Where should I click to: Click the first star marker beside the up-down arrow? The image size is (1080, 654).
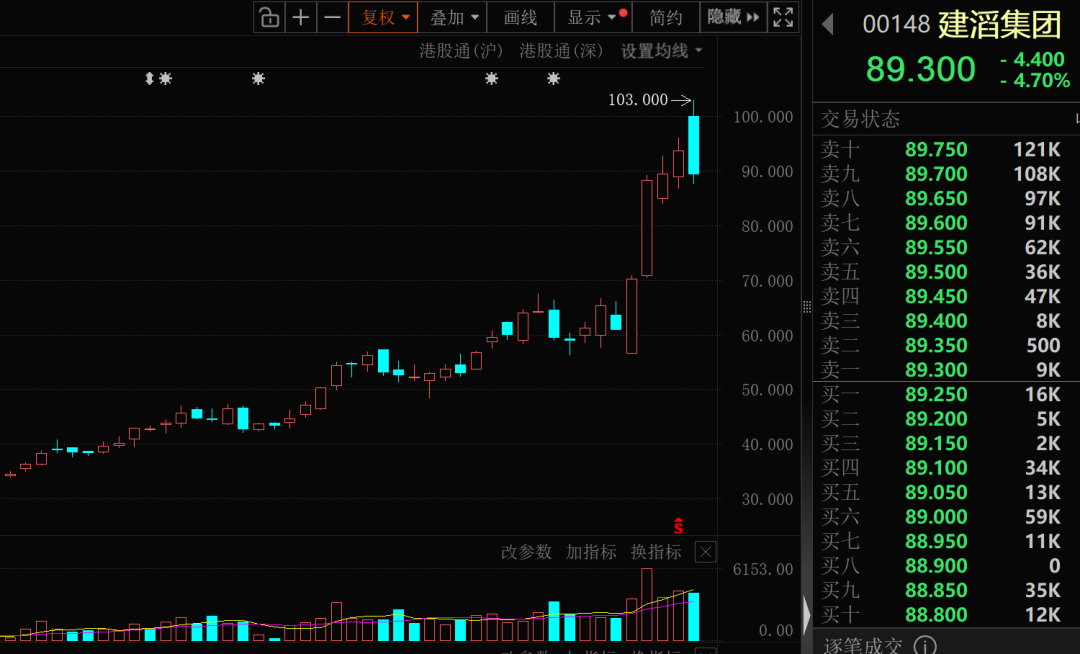click(165, 78)
